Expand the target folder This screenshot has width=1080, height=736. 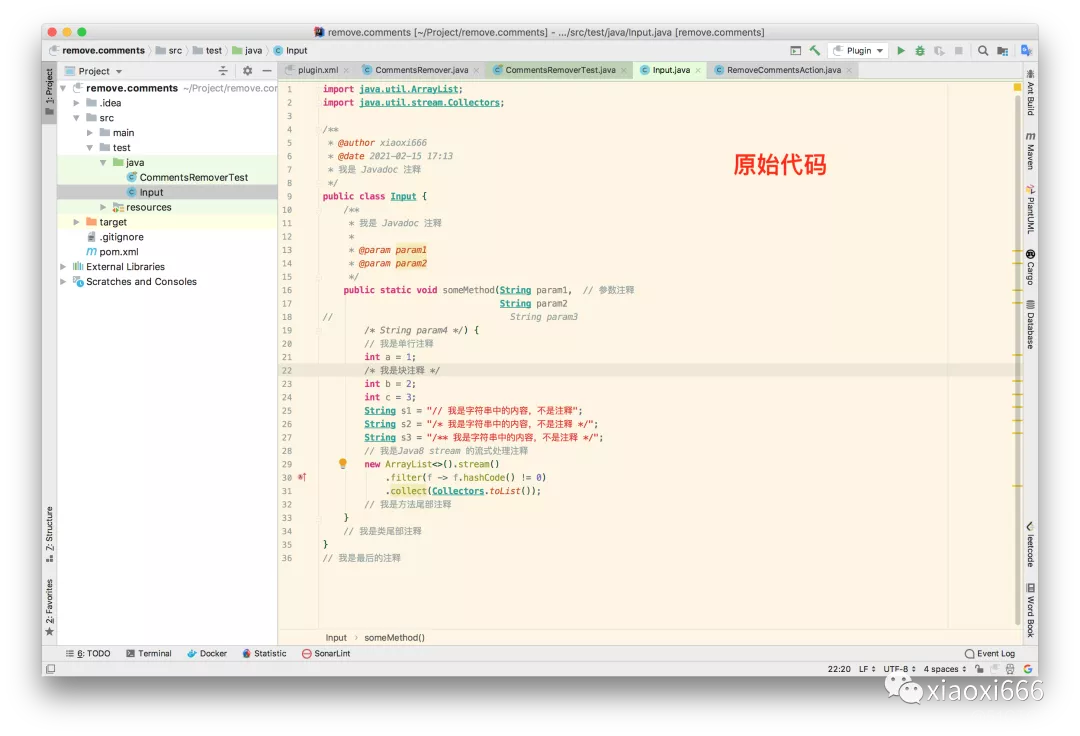(75, 222)
